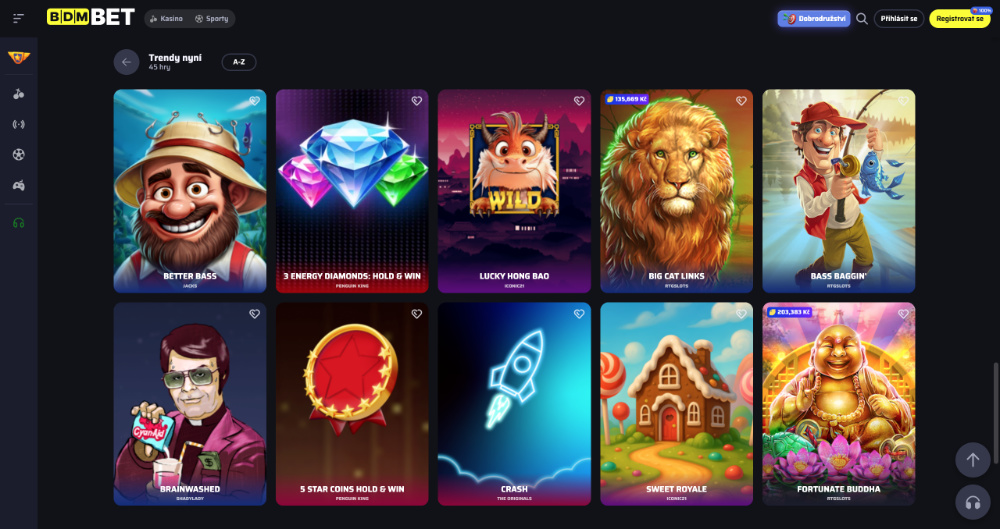Image resolution: width=1000 pixels, height=529 pixels.
Task: Favorite the Better Bass game heart
Action: (x=254, y=101)
